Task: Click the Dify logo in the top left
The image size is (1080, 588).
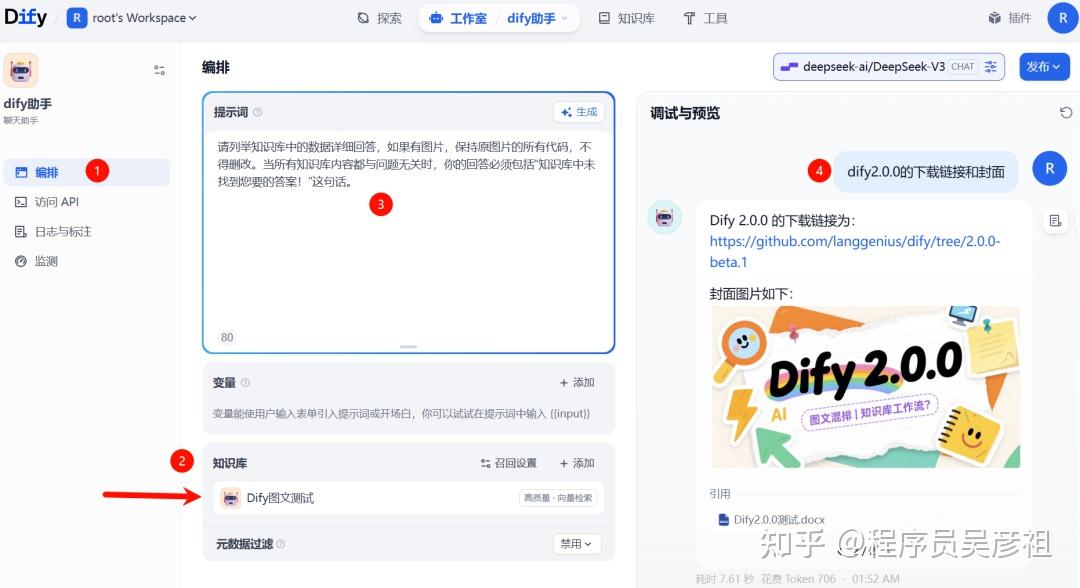Action: pos(25,16)
